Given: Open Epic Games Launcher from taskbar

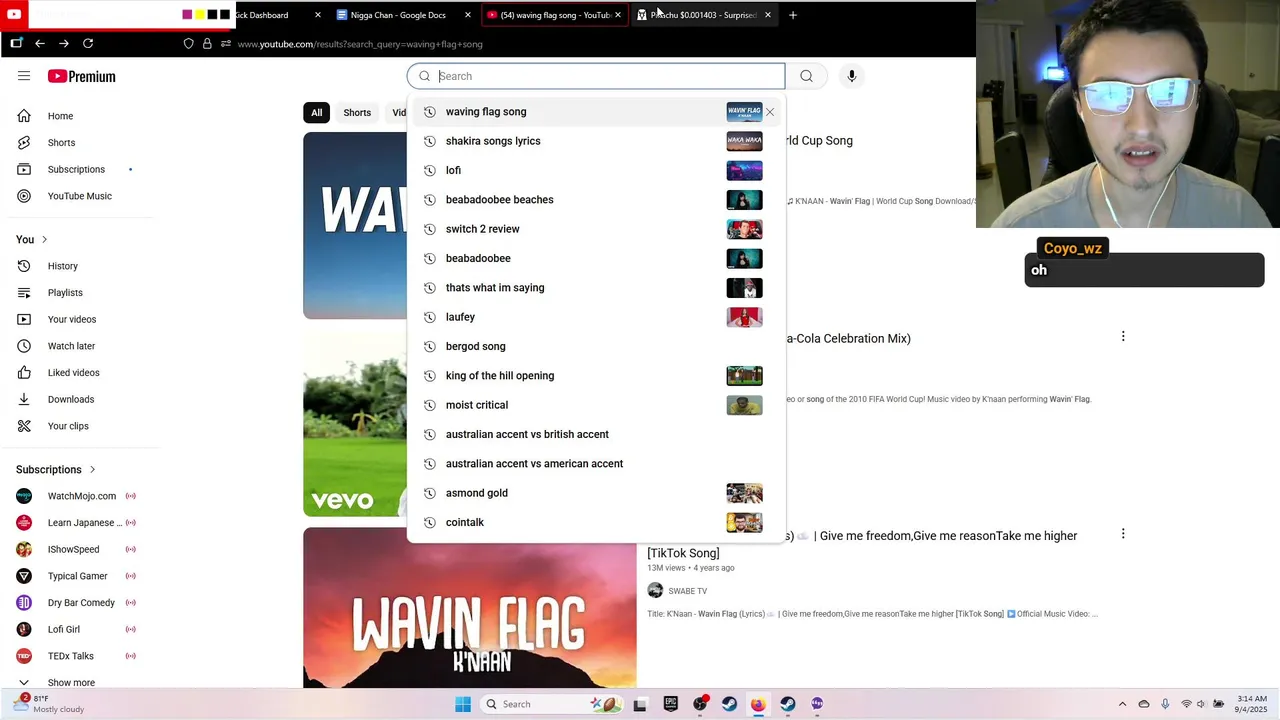Looking at the screenshot, I should [670, 704].
